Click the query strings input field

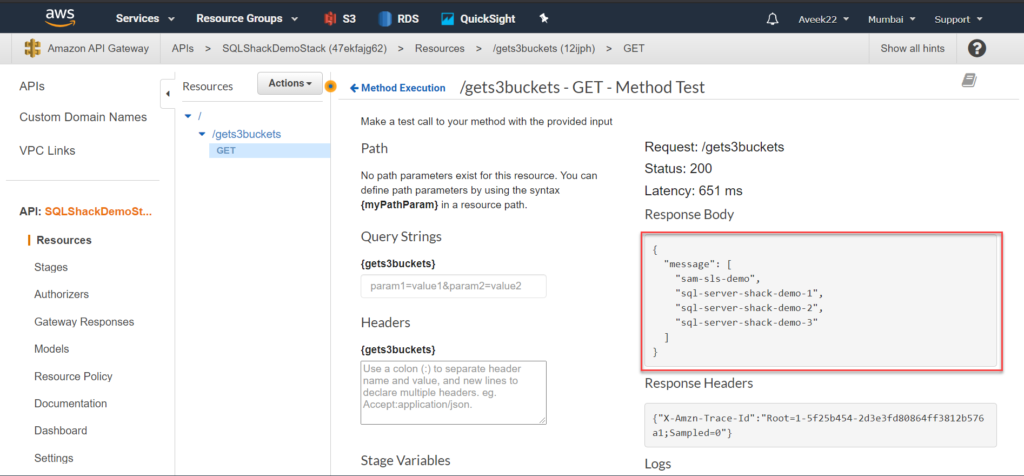point(453,286)
